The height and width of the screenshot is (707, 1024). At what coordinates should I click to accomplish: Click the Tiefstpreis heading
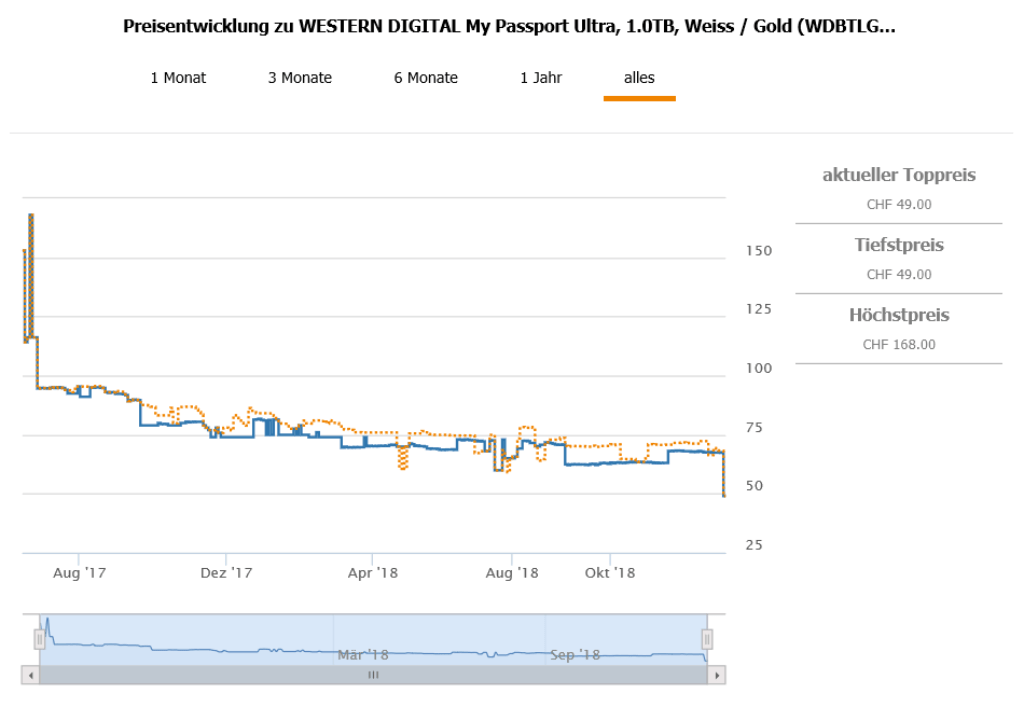898,245
